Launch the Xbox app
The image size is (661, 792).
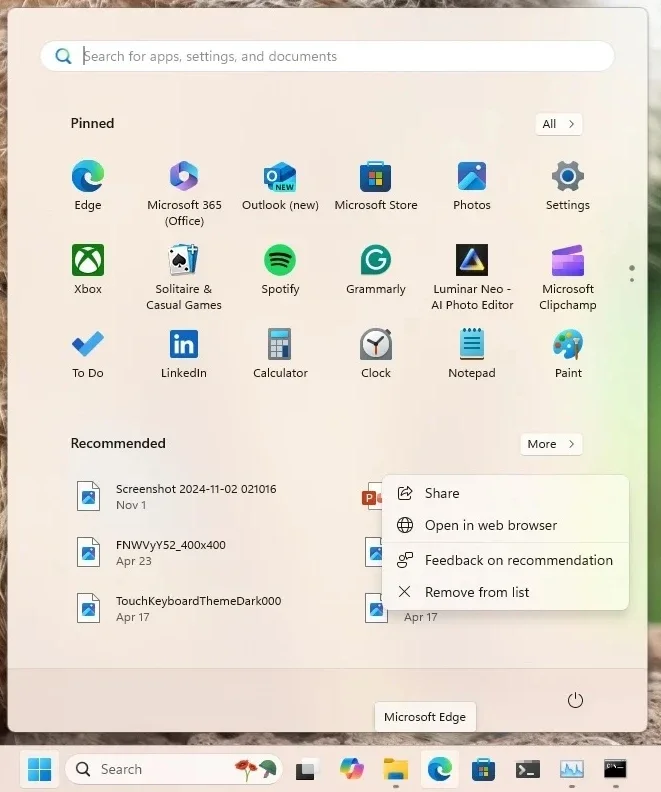[88, 269]
